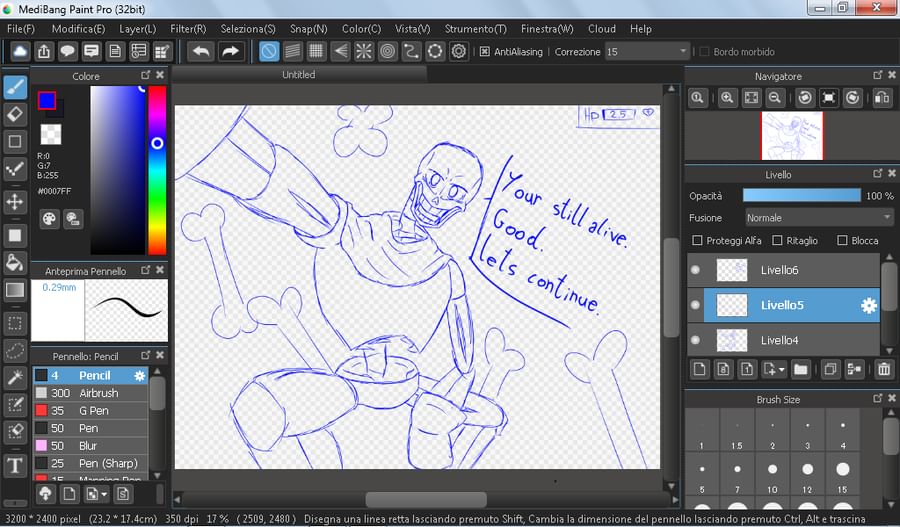Undock the Colore panel
The image size is (900, 527).
[x=146, y=75]
